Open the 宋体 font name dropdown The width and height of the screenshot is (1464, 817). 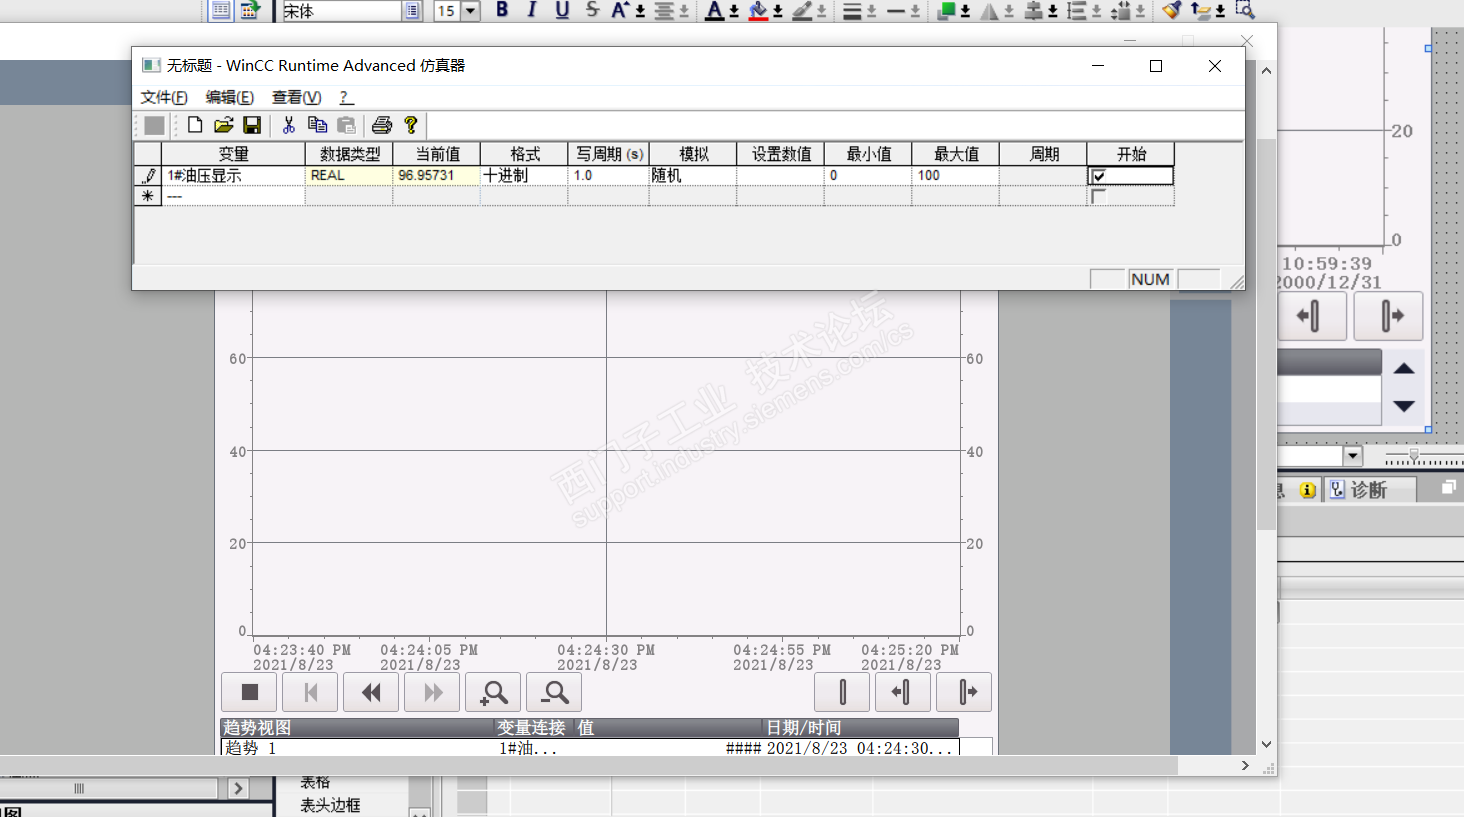pyautogui.click(x=412, y=11)
